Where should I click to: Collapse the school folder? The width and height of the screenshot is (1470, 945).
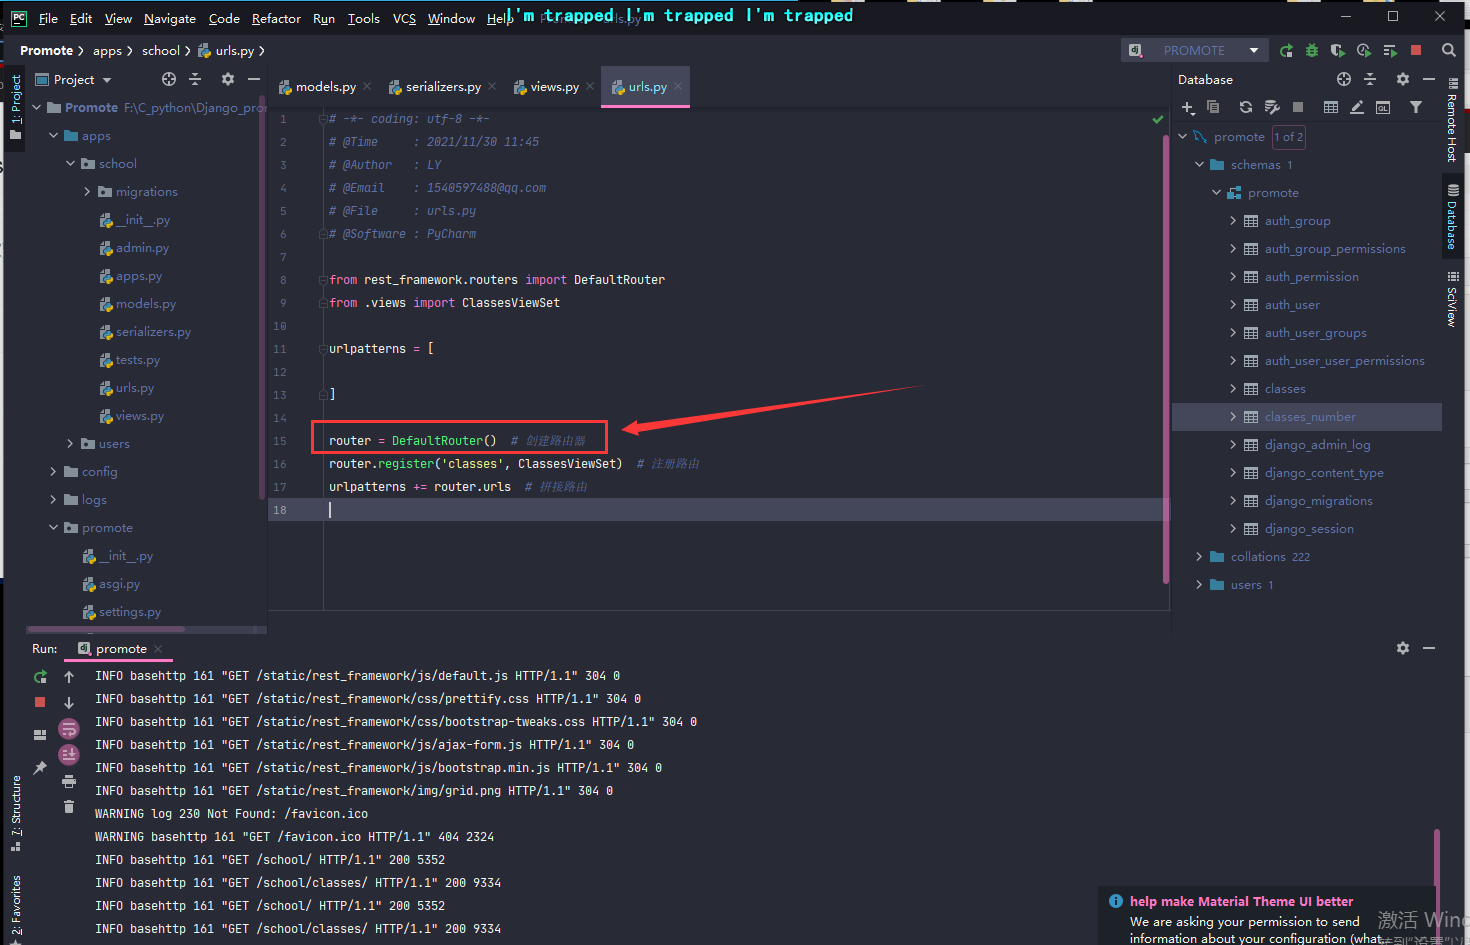tap(70, 163)
